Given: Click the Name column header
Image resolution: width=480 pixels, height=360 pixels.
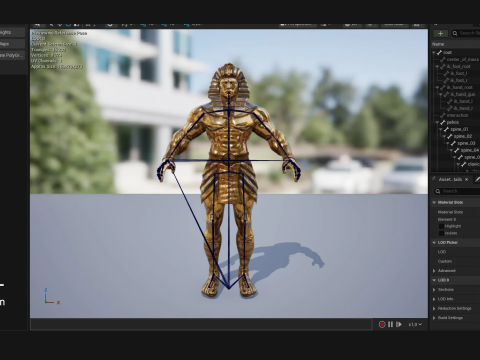Looking at the screenshot, I should [438, 44].
